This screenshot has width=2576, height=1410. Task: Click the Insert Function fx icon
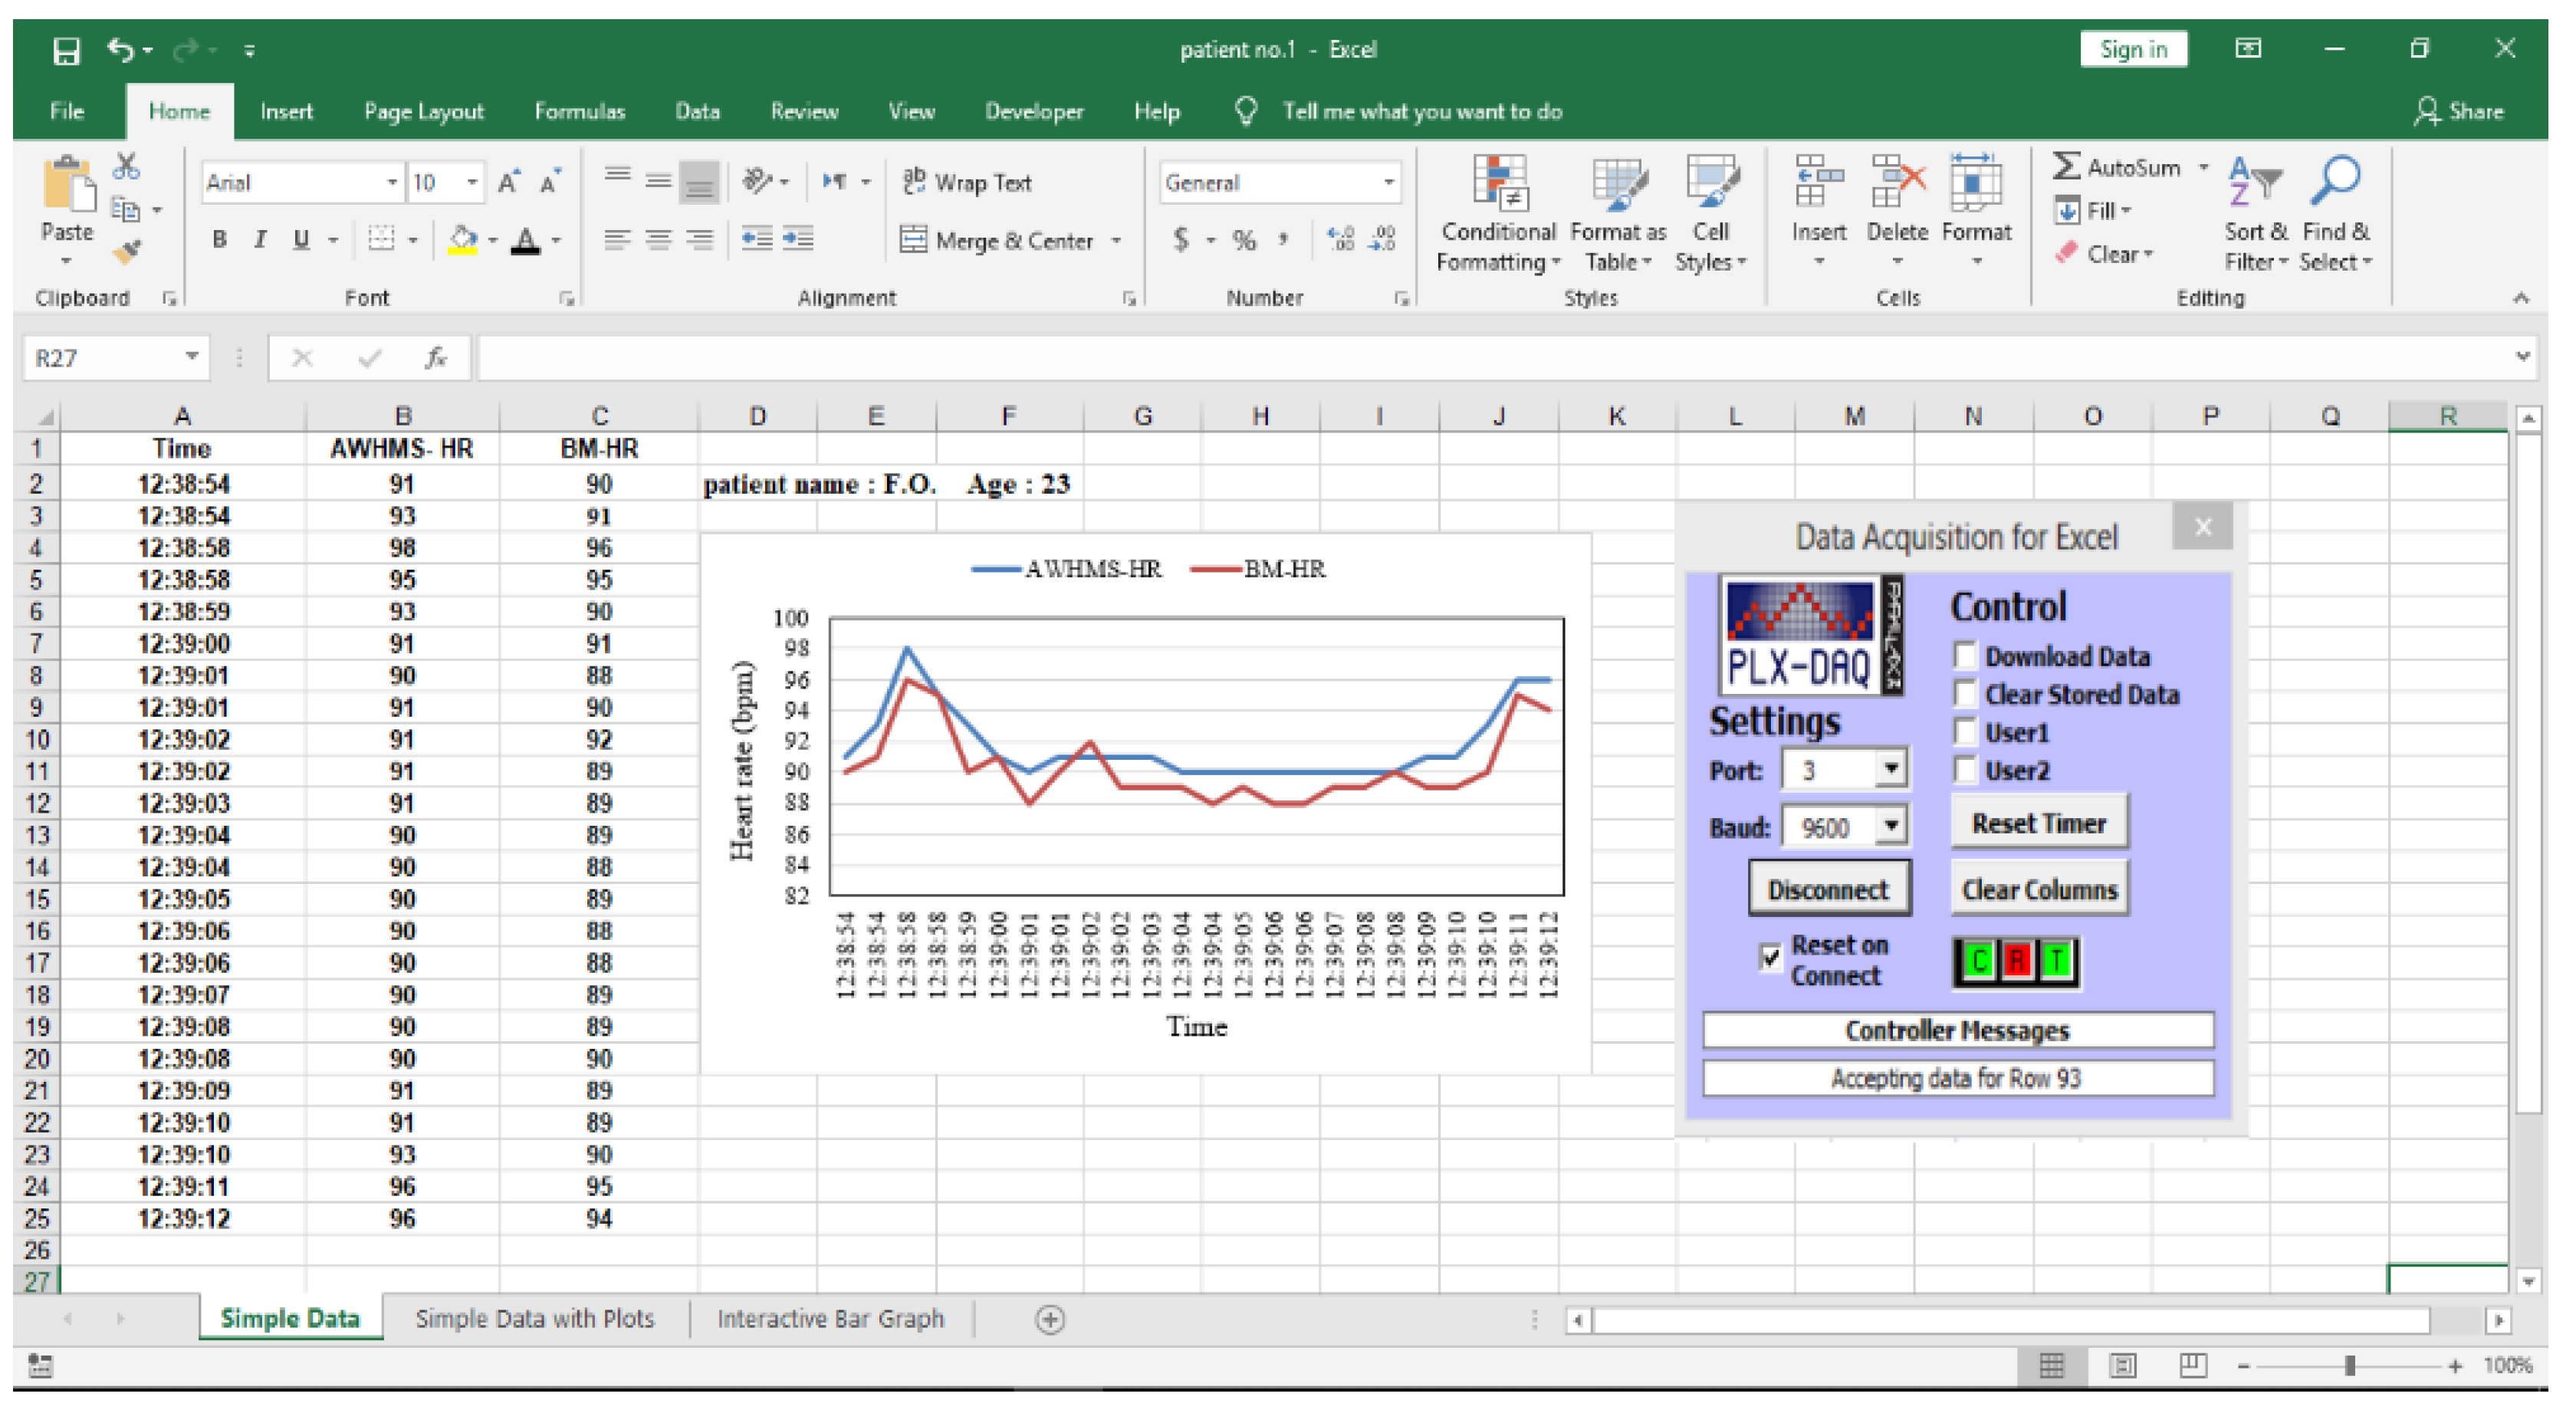pos(436,358)
